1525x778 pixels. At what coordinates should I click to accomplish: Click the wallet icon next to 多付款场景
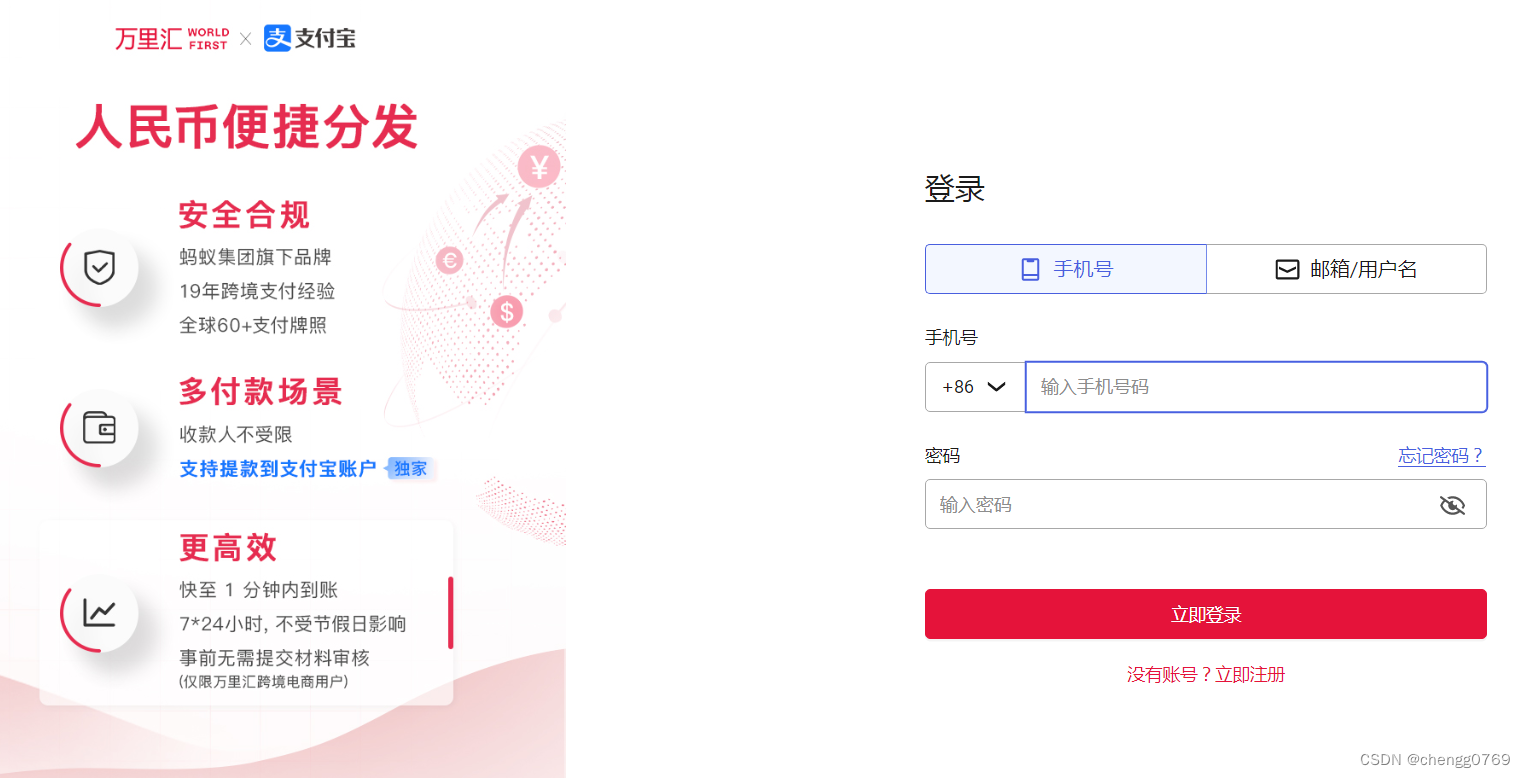[98, 428]
